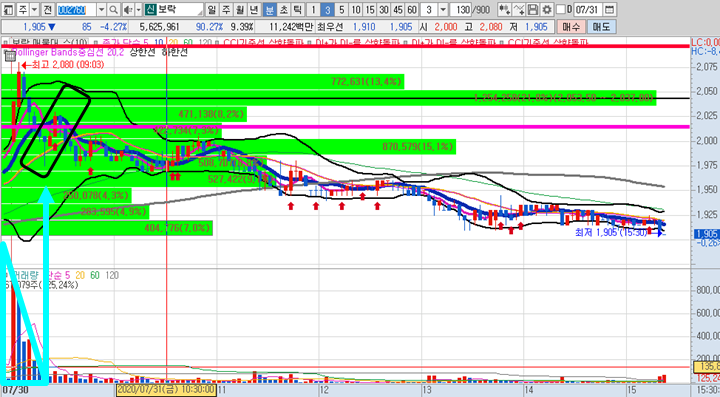This screenshot has width=720, height=397.
Task: Click the 2020/07/31 10:30:00 time axis label
Action: point(166,390)
